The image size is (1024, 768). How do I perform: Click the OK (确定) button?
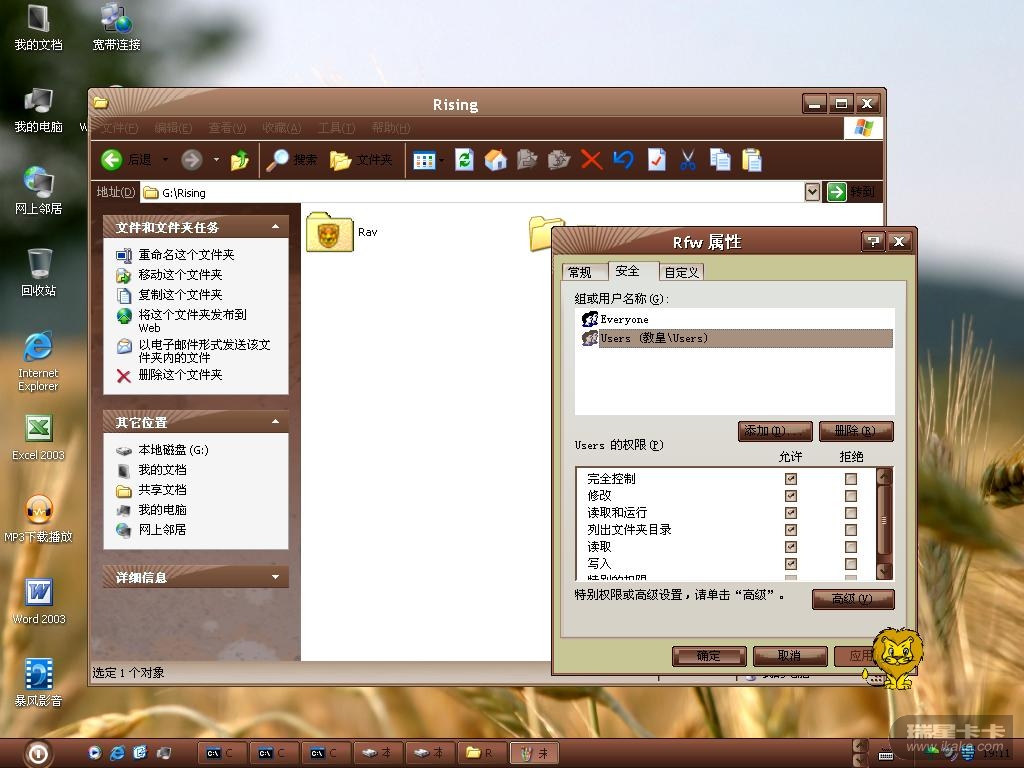(709, 656)
